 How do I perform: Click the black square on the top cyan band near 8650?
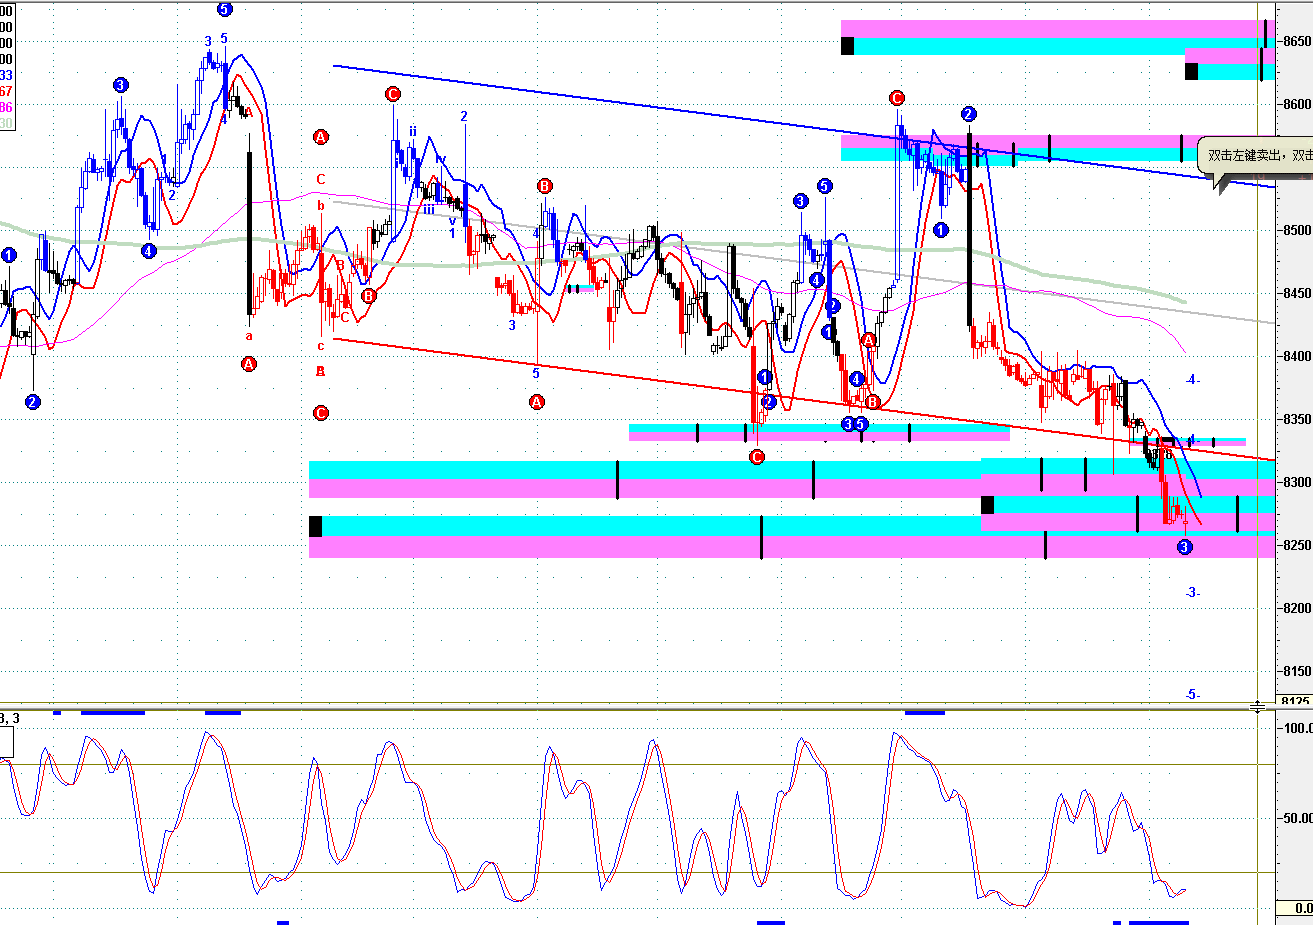pos(848,45)
